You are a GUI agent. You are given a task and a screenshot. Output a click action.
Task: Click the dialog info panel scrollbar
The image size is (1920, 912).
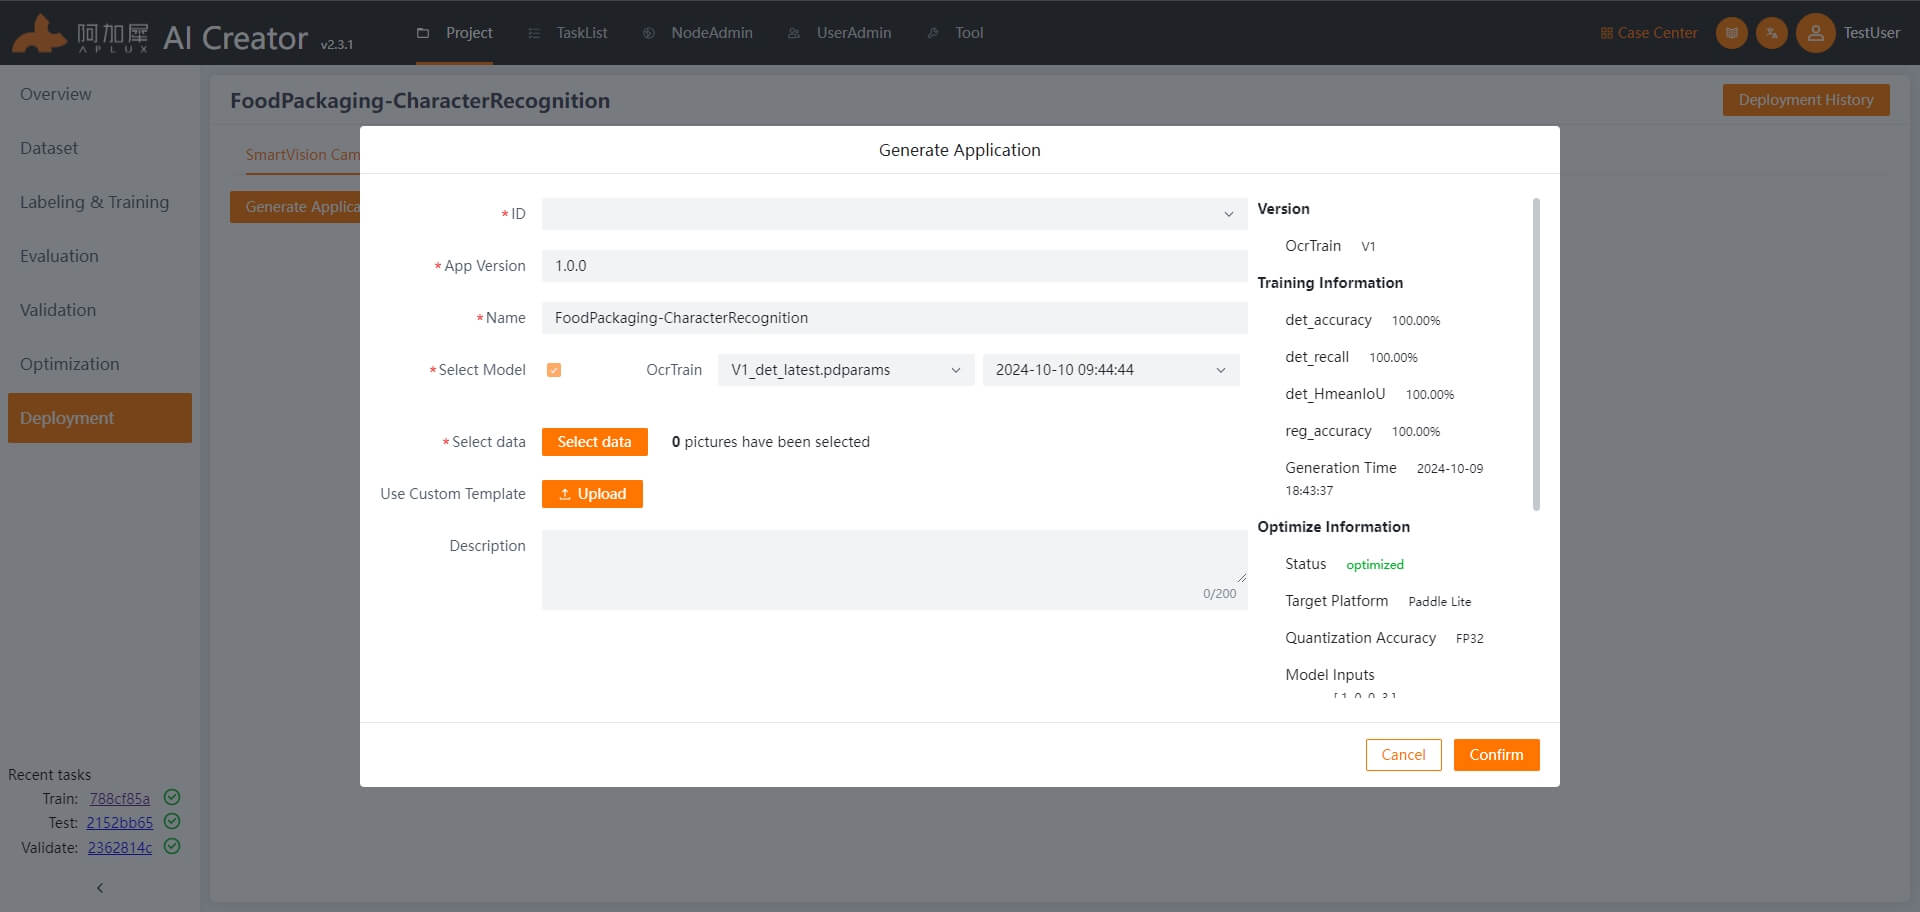1536,355
